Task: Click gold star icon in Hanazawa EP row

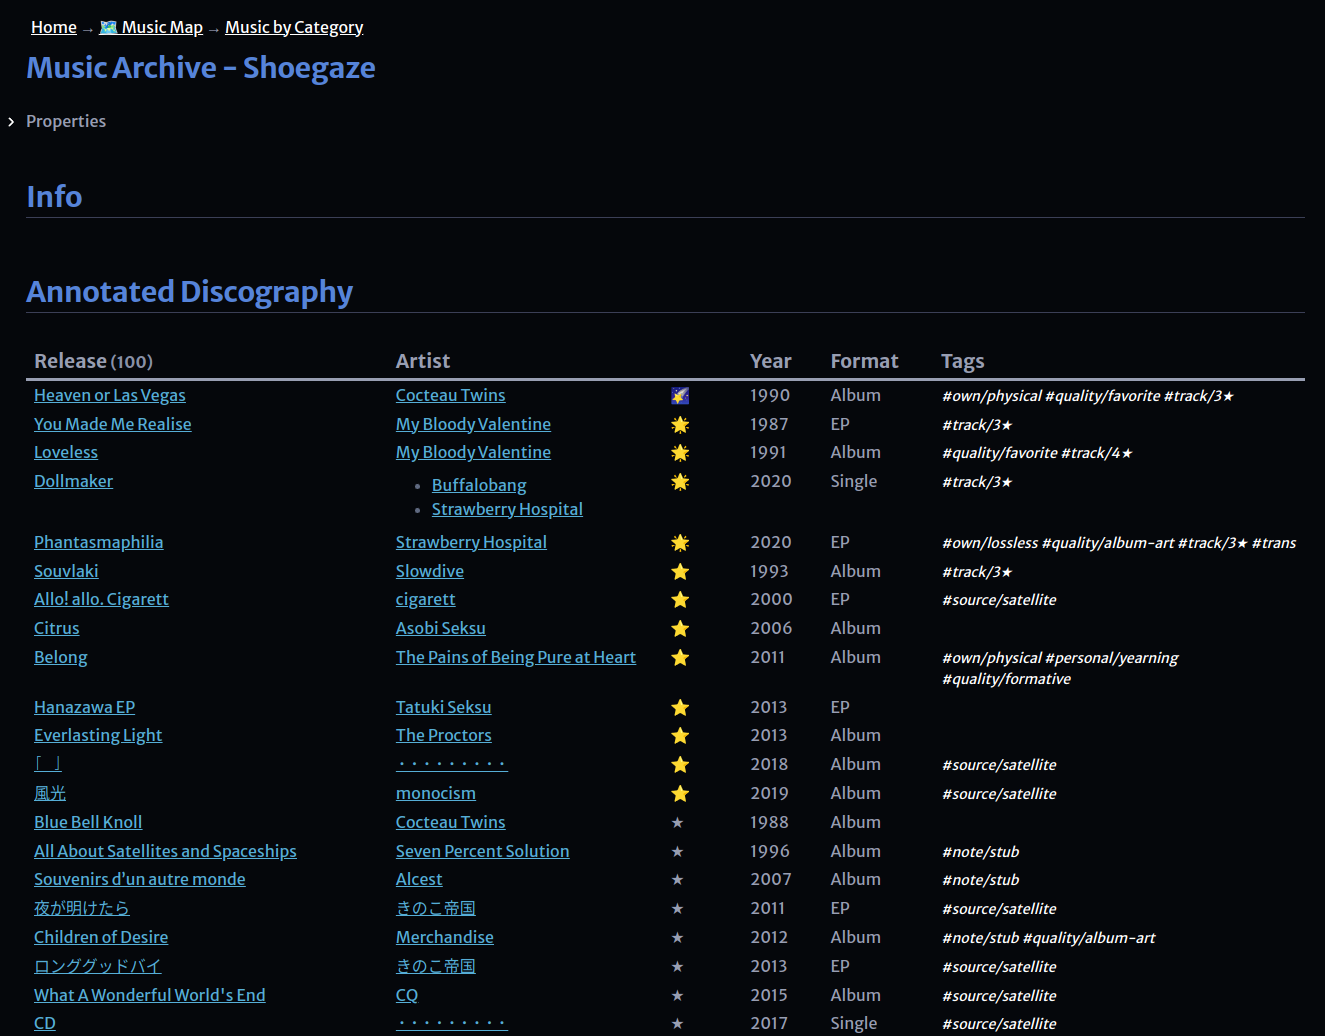Action: pos(680,708)
